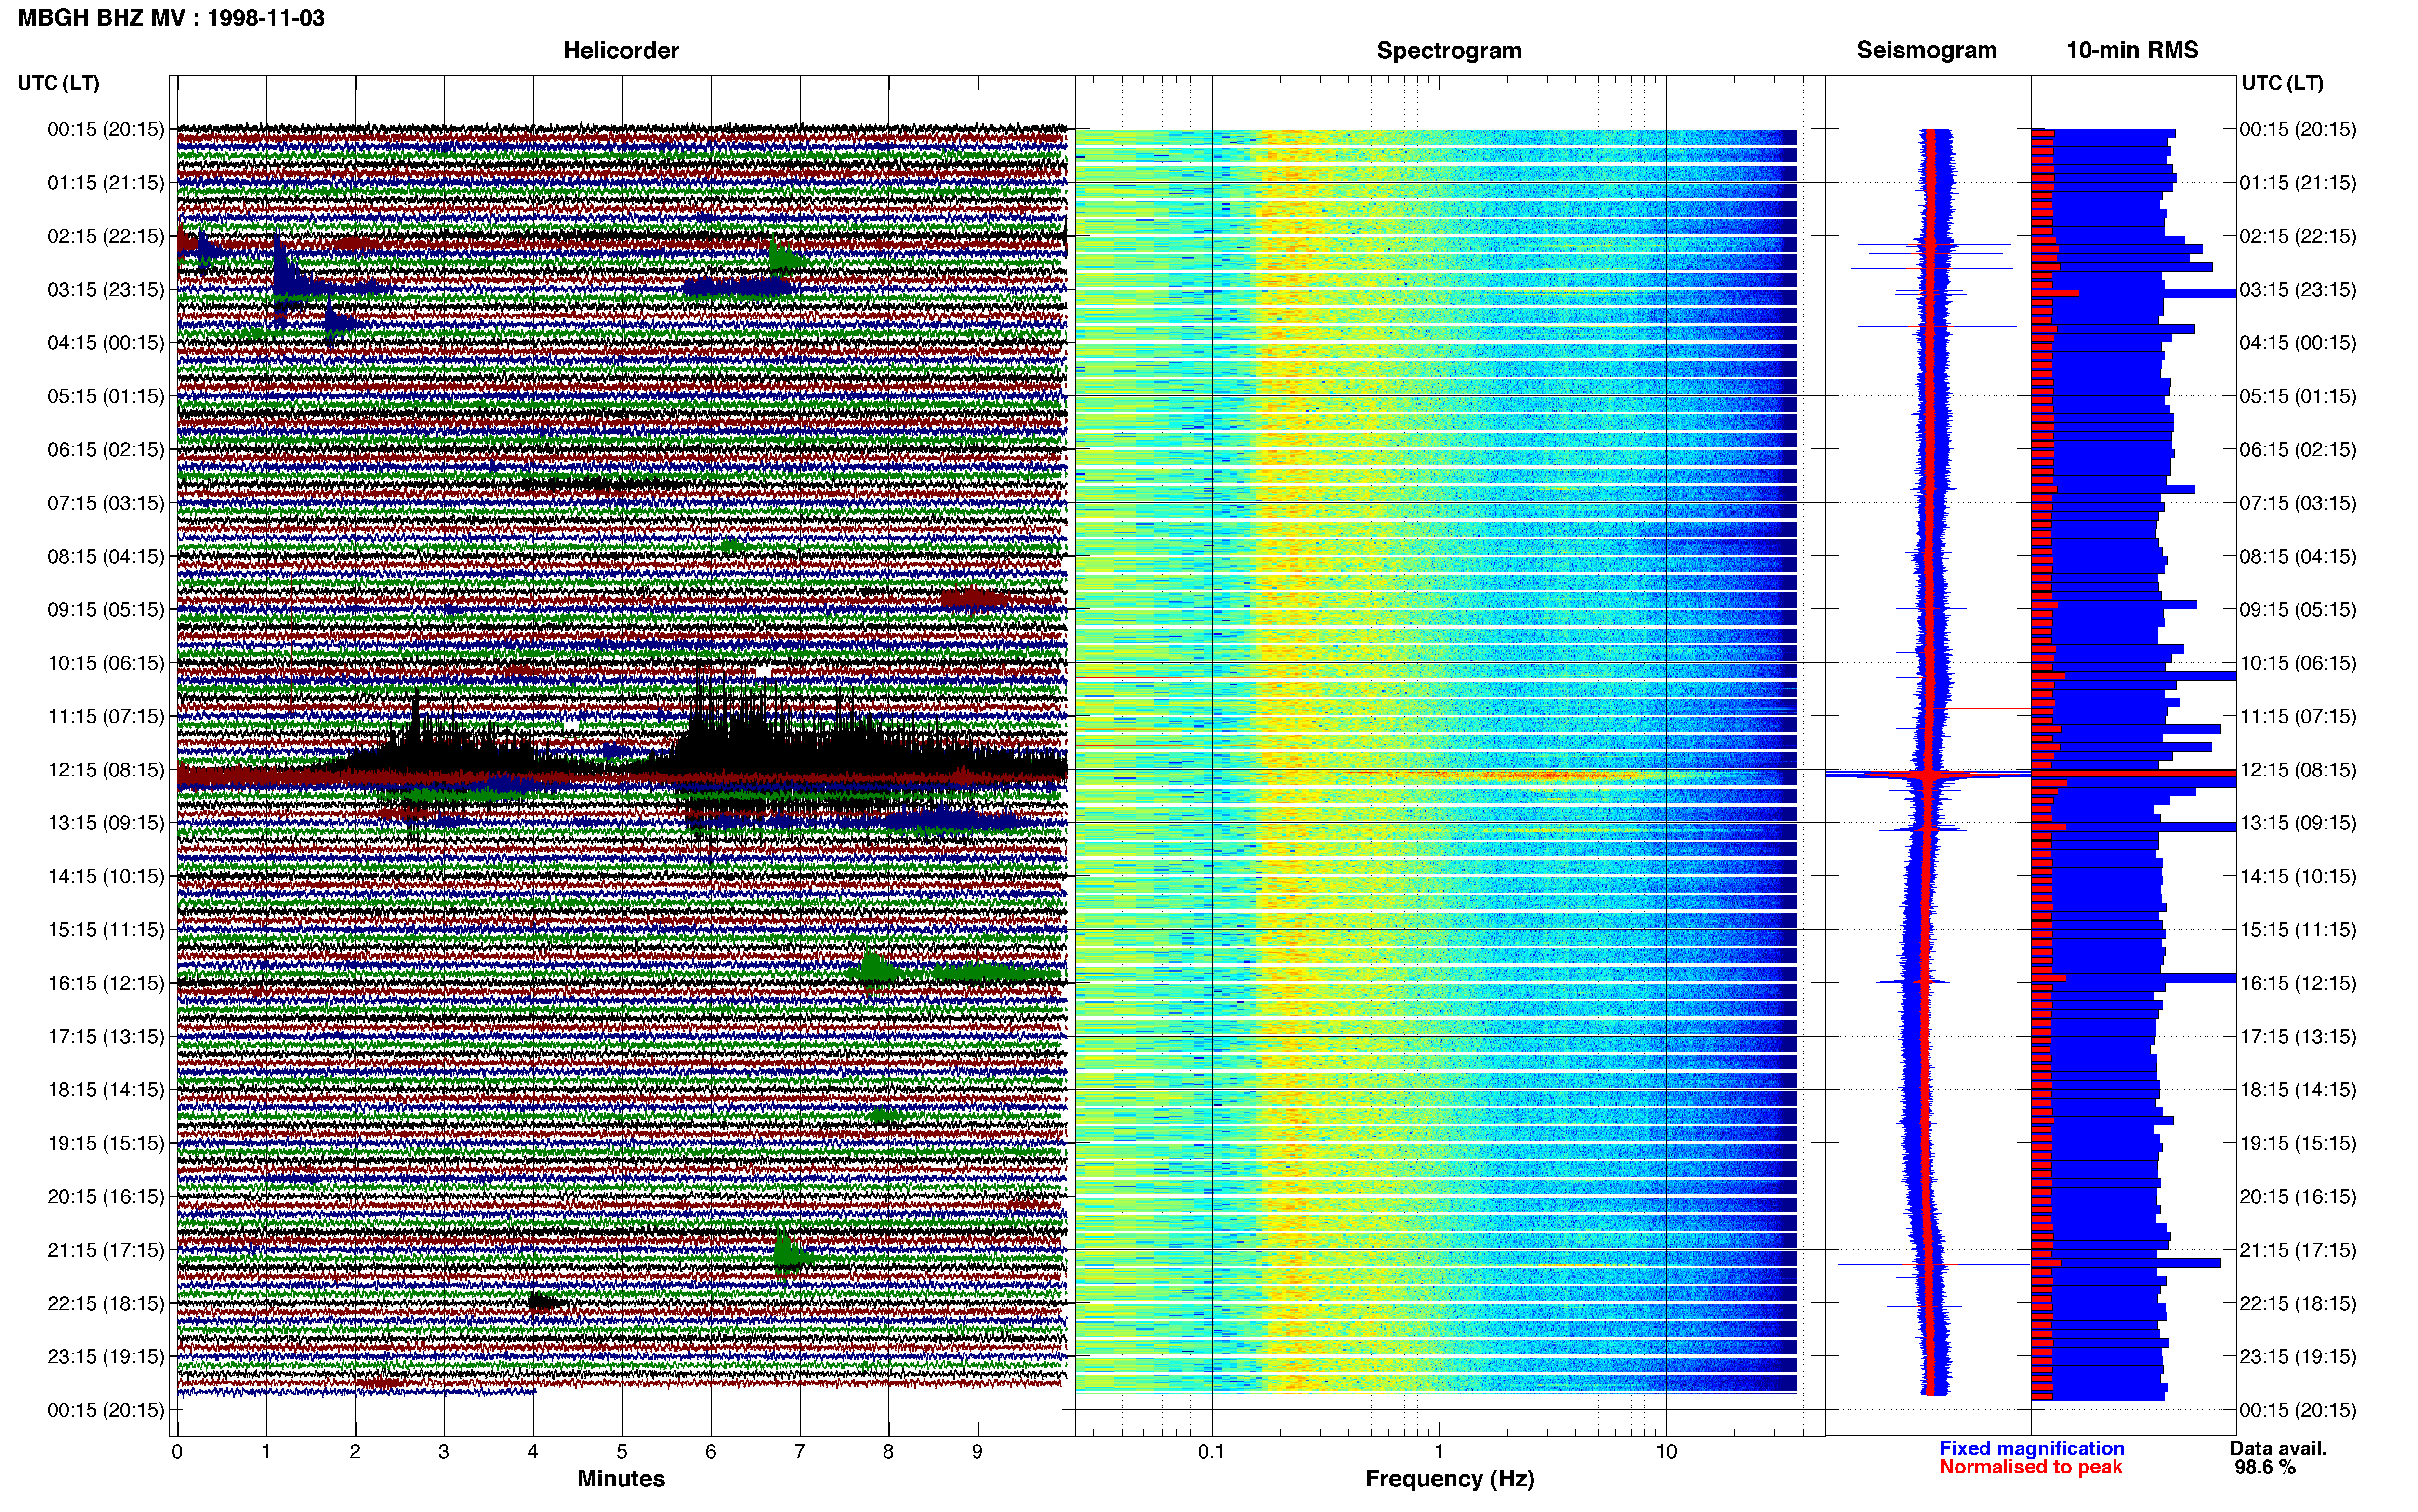Click the left 'UTC (LT)' axis label
This screenshot has height=1512, width=2418.
(x=59, y=83)
